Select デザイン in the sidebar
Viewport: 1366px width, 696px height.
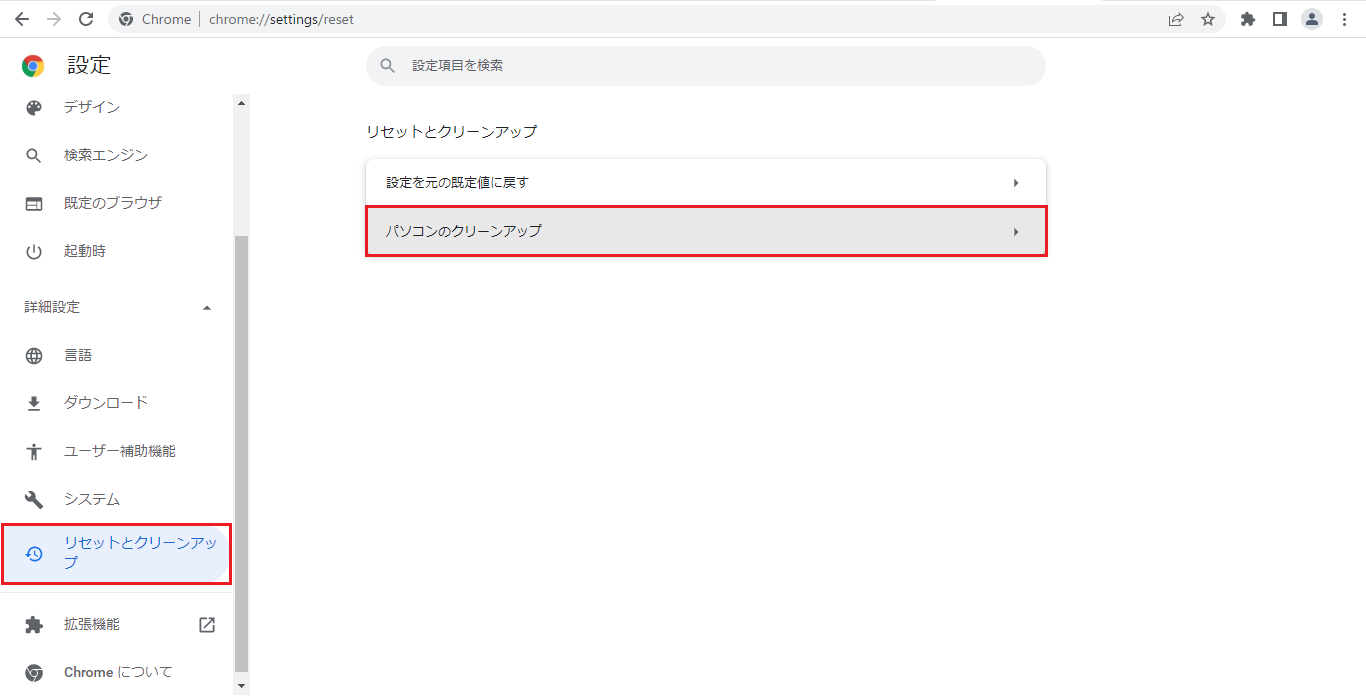tap(91, 107)
